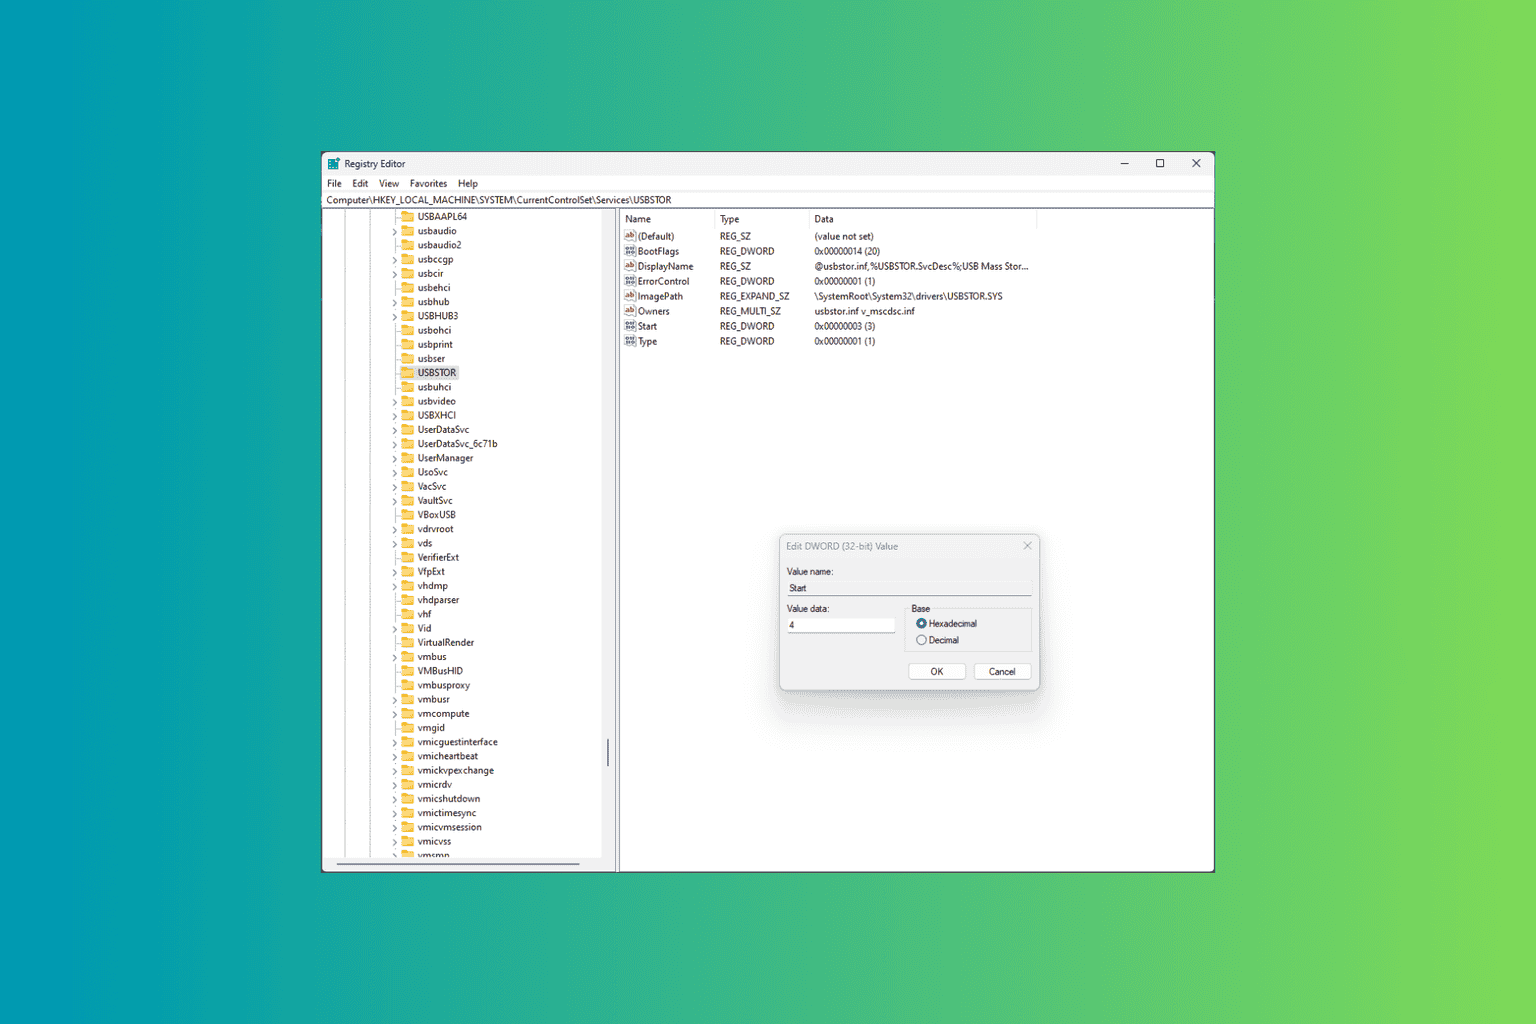Expand the vmcompute key
The height and width of the screenshot is (1024, 1536).
click(395, 714)
